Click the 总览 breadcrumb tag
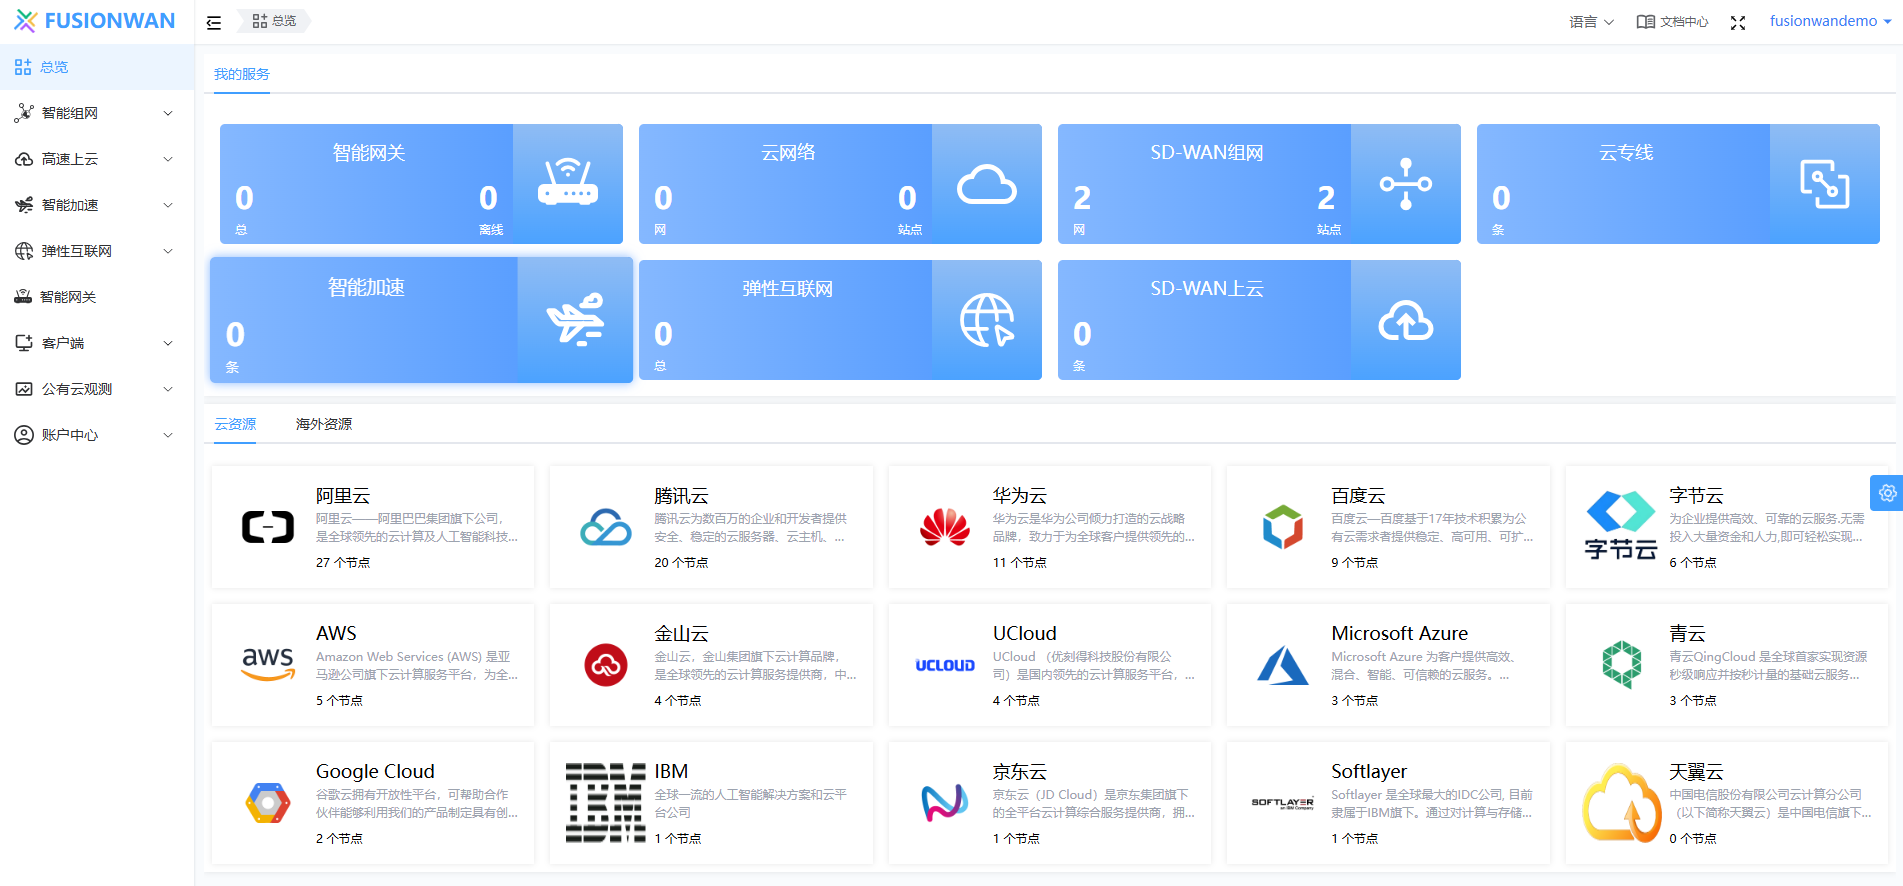The image size is (1903, 886). point(274,21)
